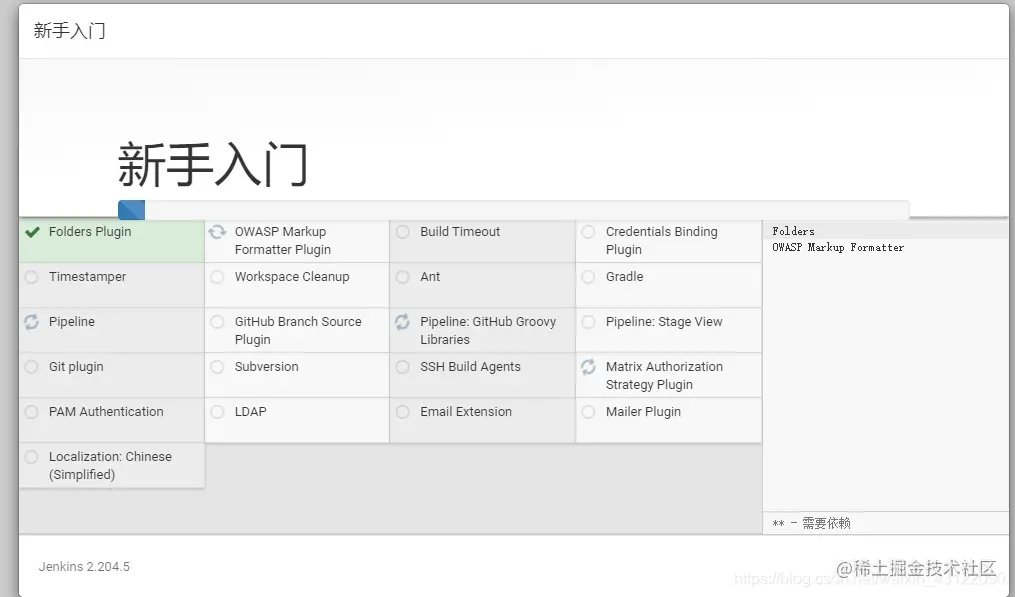Viewport: 1015px width, 597px height.
Task: Click the PAM Authentication status circle
Action: click(31, 412)
